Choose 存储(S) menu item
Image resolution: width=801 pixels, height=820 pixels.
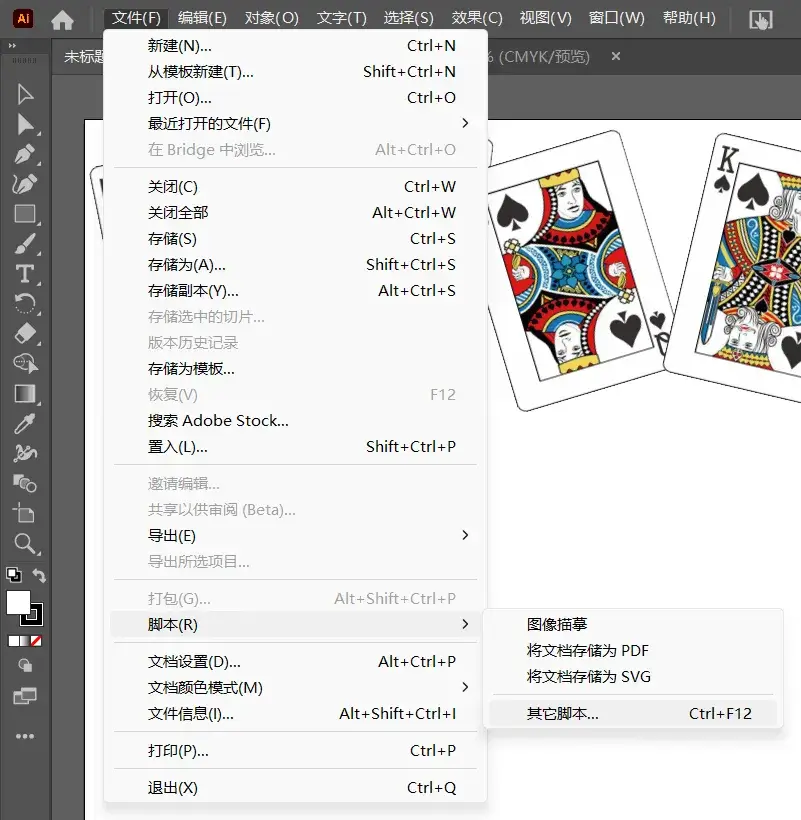click(295, 238)
